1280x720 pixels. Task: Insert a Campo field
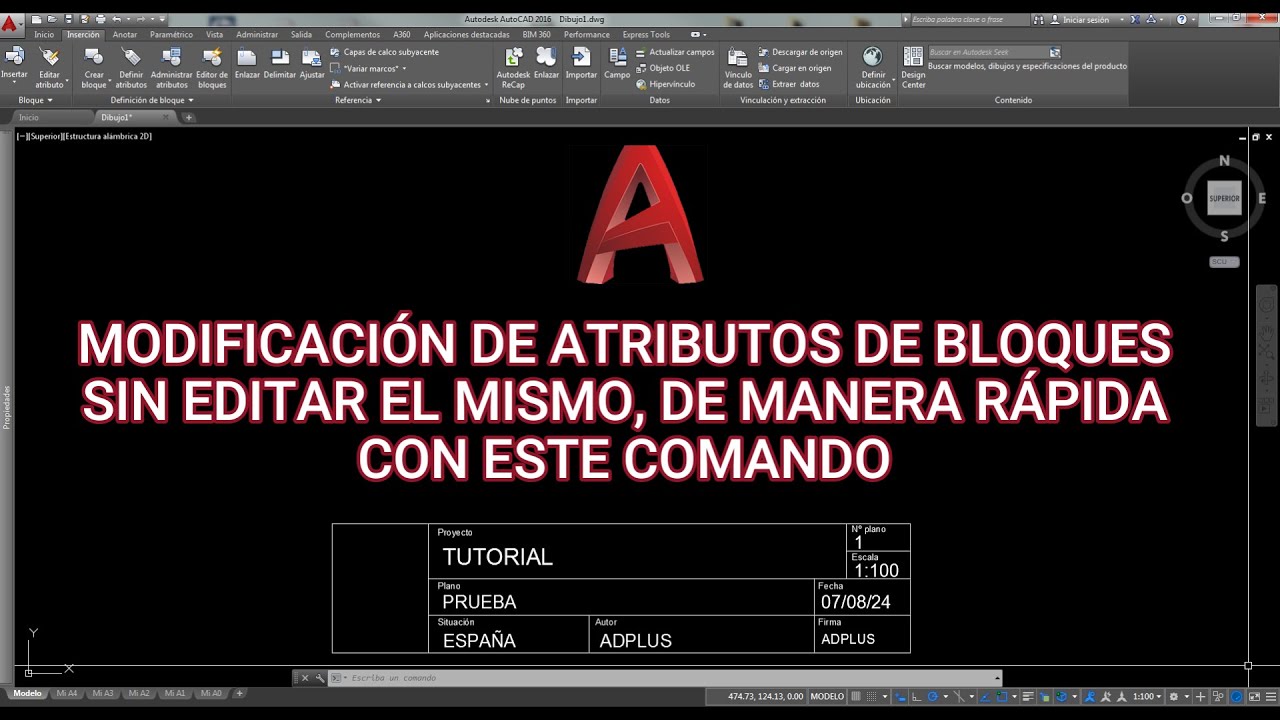[617, 62]
